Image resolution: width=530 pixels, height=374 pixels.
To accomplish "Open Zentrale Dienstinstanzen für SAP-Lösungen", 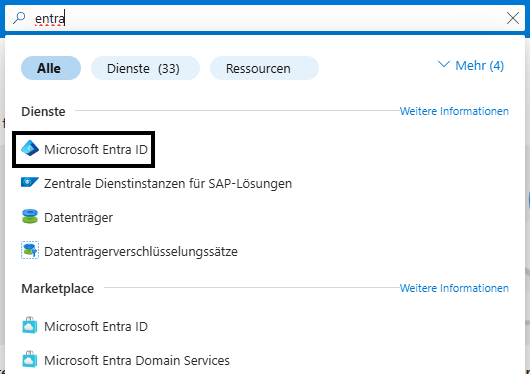I will tap(168, 184).
